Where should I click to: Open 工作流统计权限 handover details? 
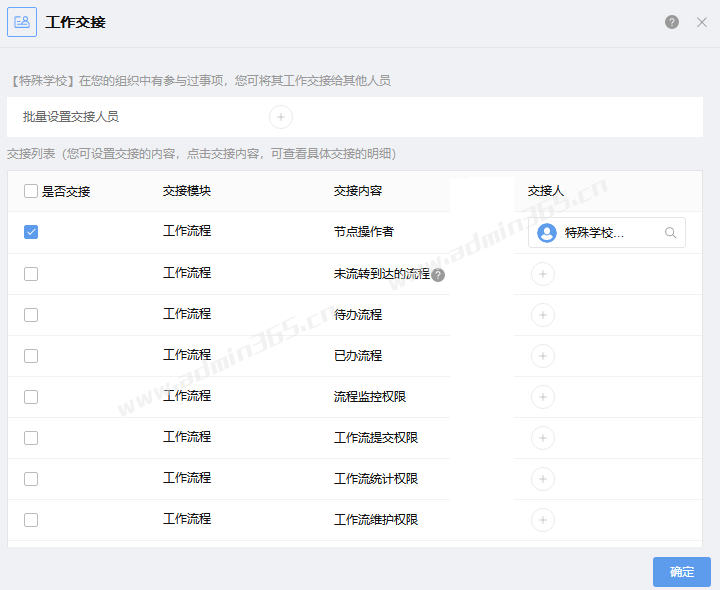click(x=376, y=479)
